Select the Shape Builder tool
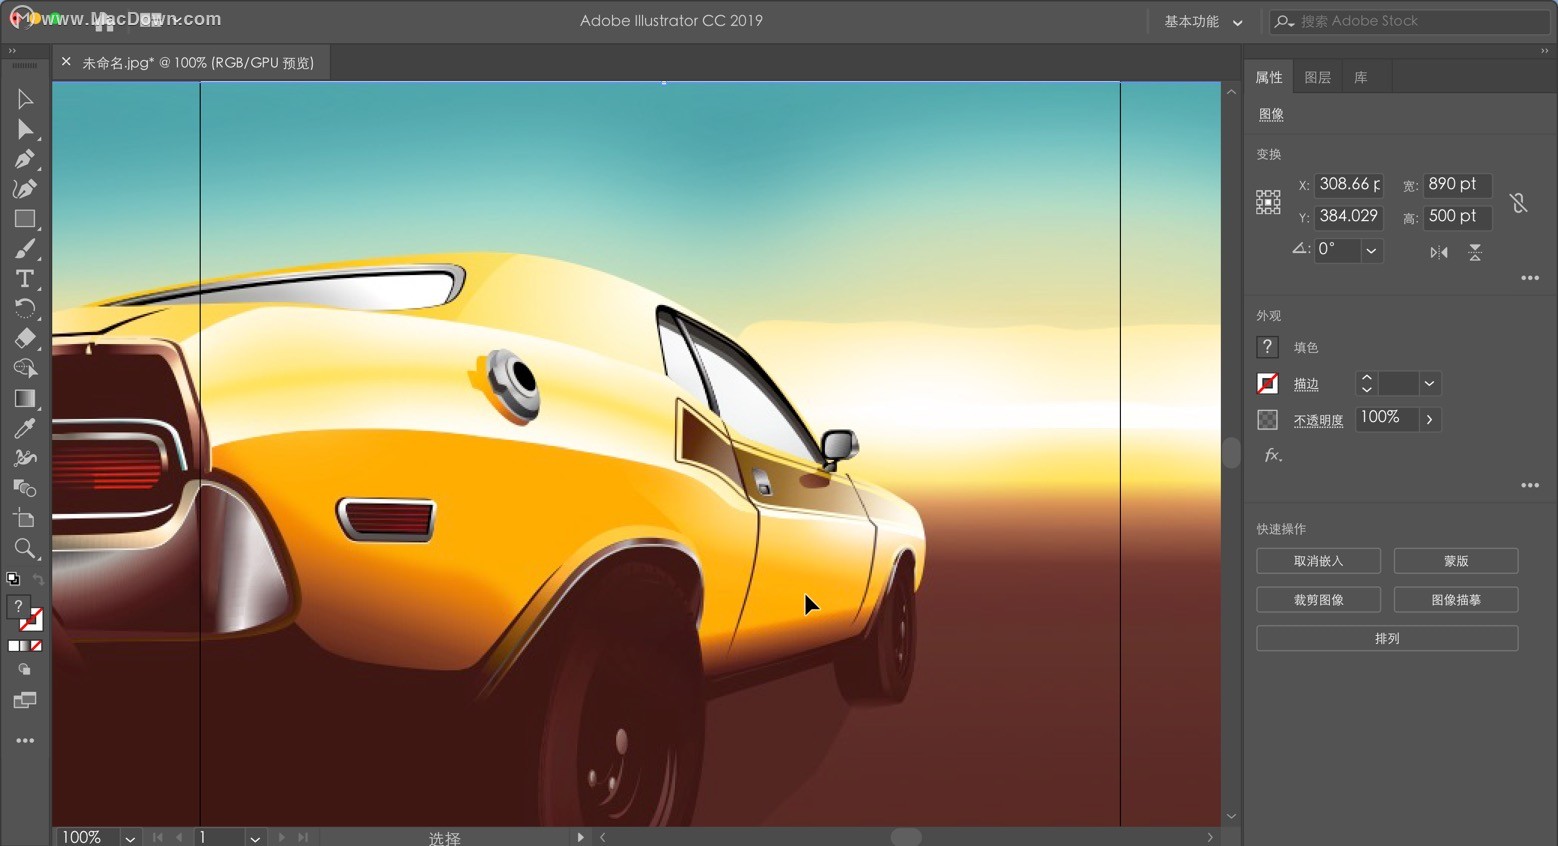This screenshot has height=846, width=1558. click(x=25, y=368)
